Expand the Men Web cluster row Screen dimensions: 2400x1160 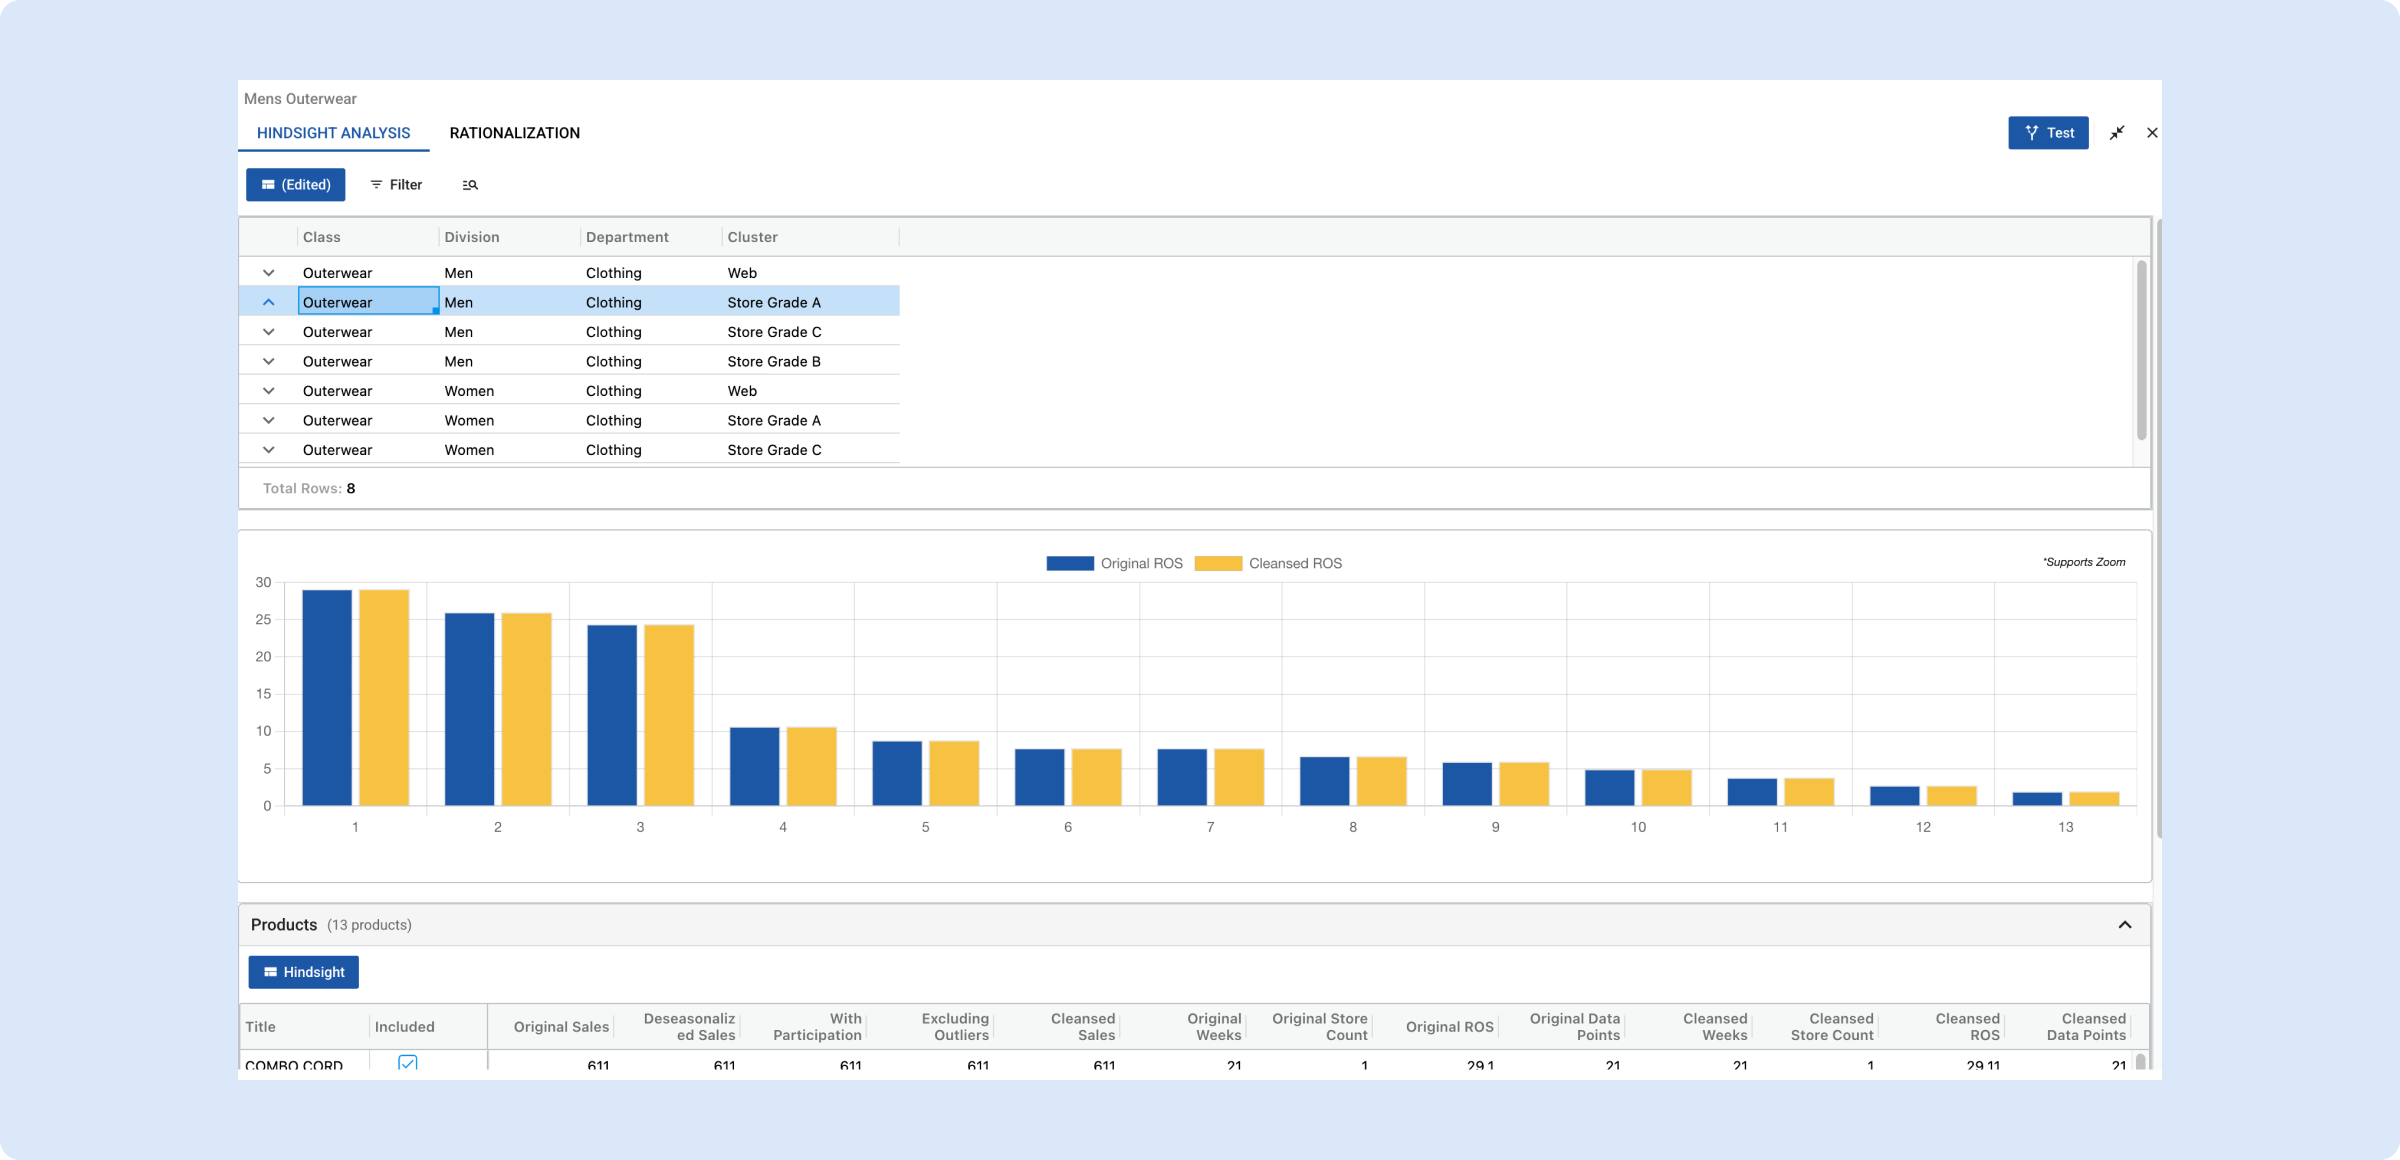tap(268, 273)
